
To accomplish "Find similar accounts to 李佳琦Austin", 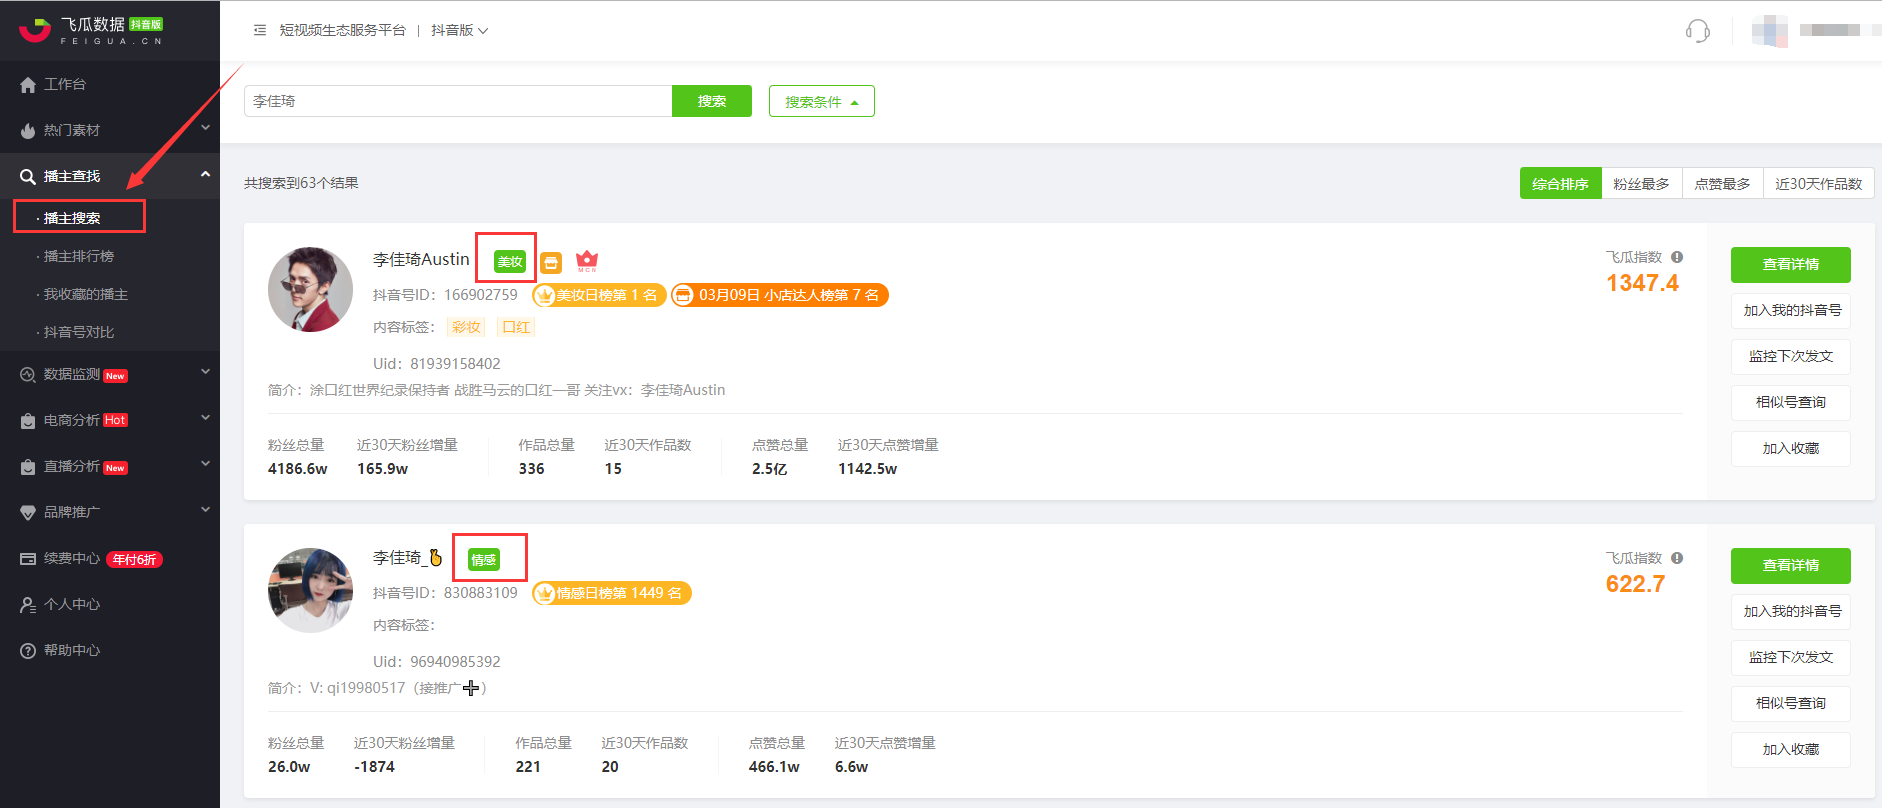I will point(1791,402).
